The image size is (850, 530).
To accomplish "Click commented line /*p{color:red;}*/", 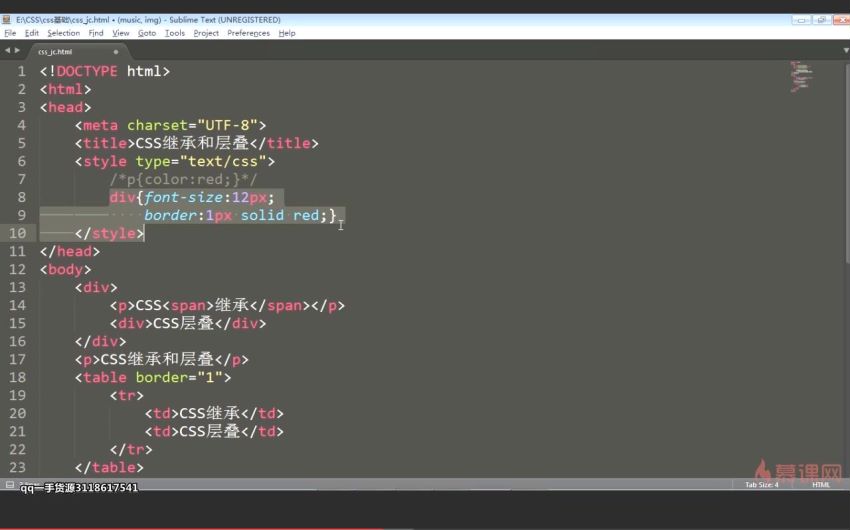I will [x=183, y=179].
